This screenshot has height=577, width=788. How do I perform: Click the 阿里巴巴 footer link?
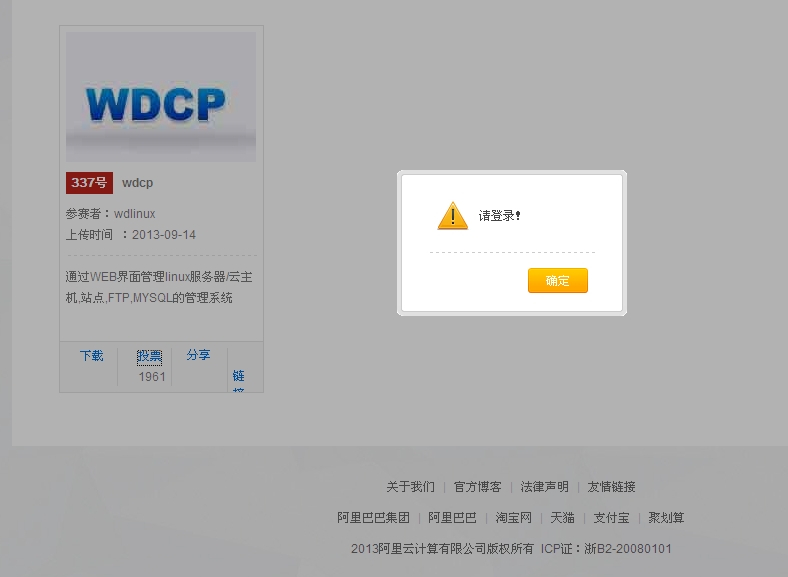click(x=452, y=518)
